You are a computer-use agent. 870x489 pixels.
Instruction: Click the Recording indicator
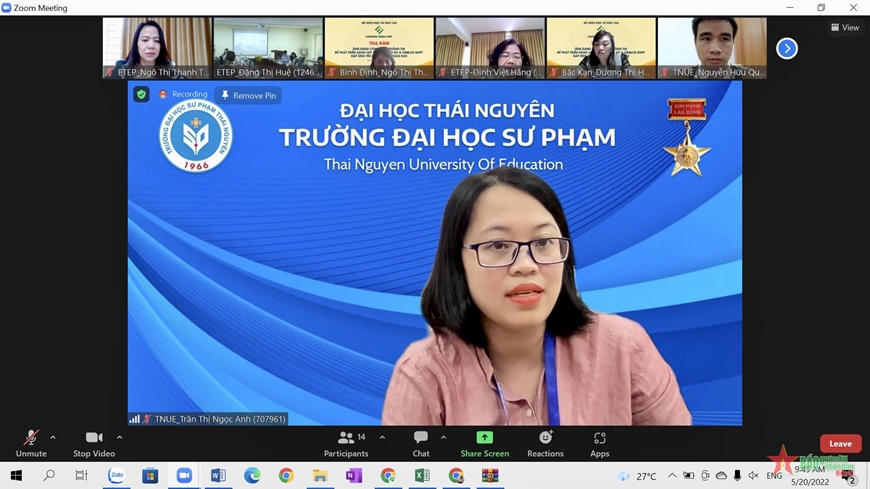click(184, 94)
